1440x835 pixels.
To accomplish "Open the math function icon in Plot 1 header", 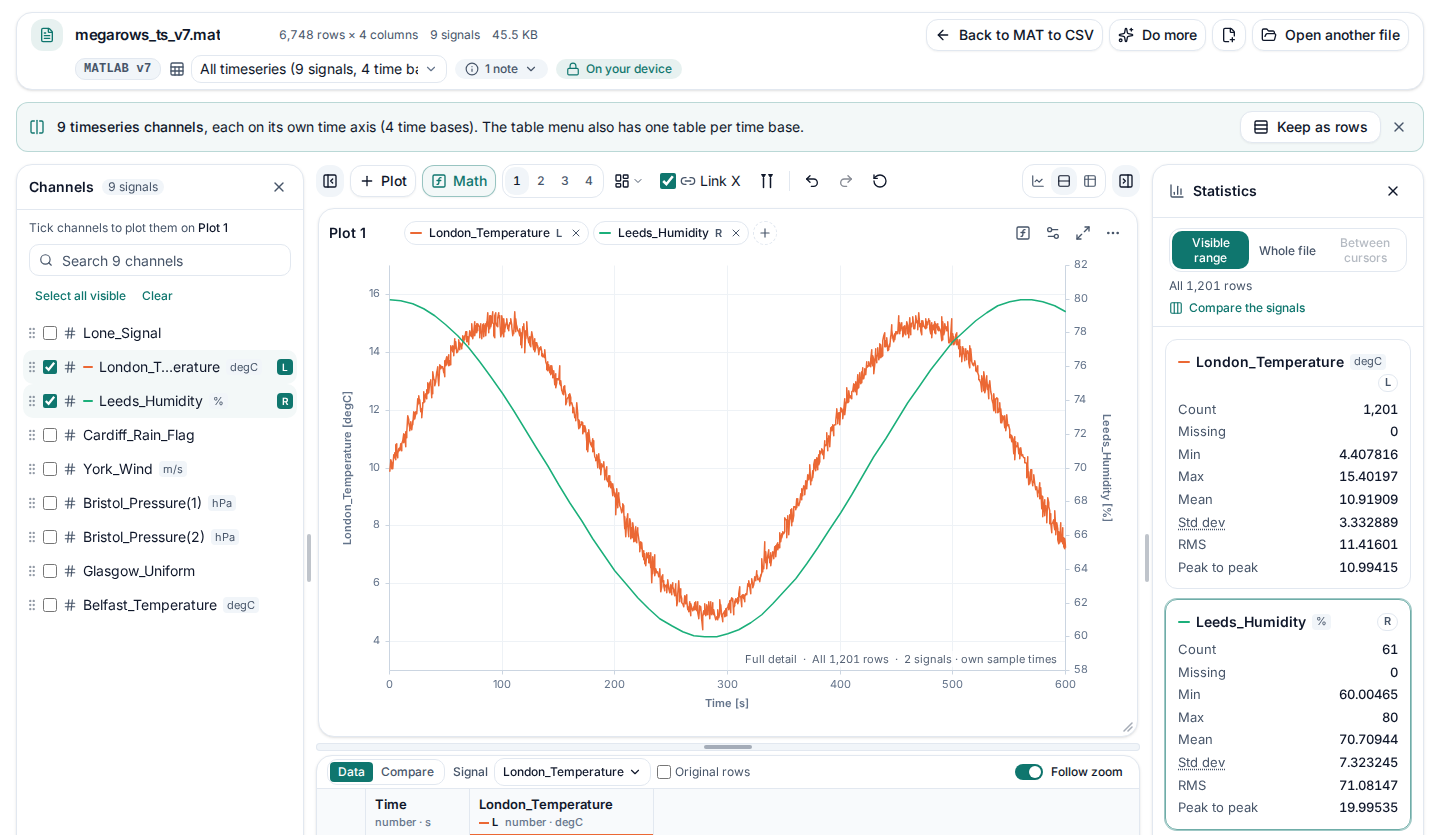I will pos(1023,233).
